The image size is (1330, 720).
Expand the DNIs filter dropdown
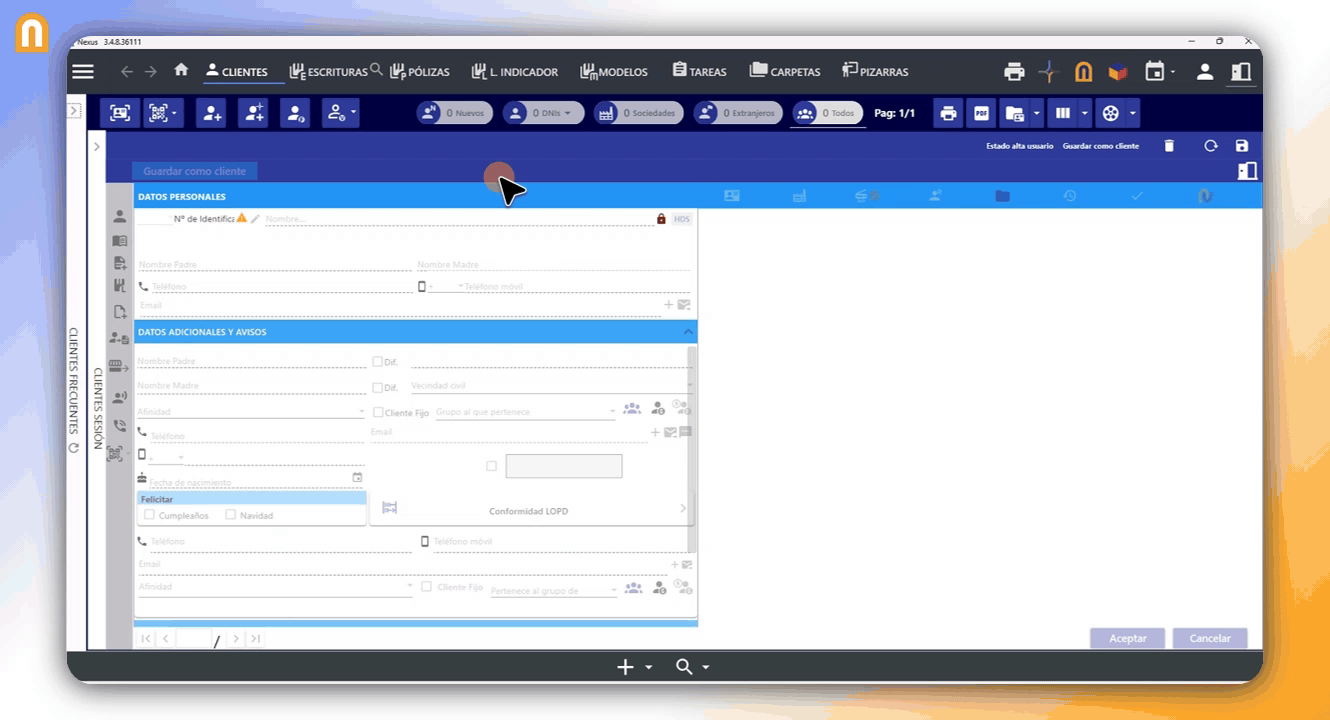(568, 114)
